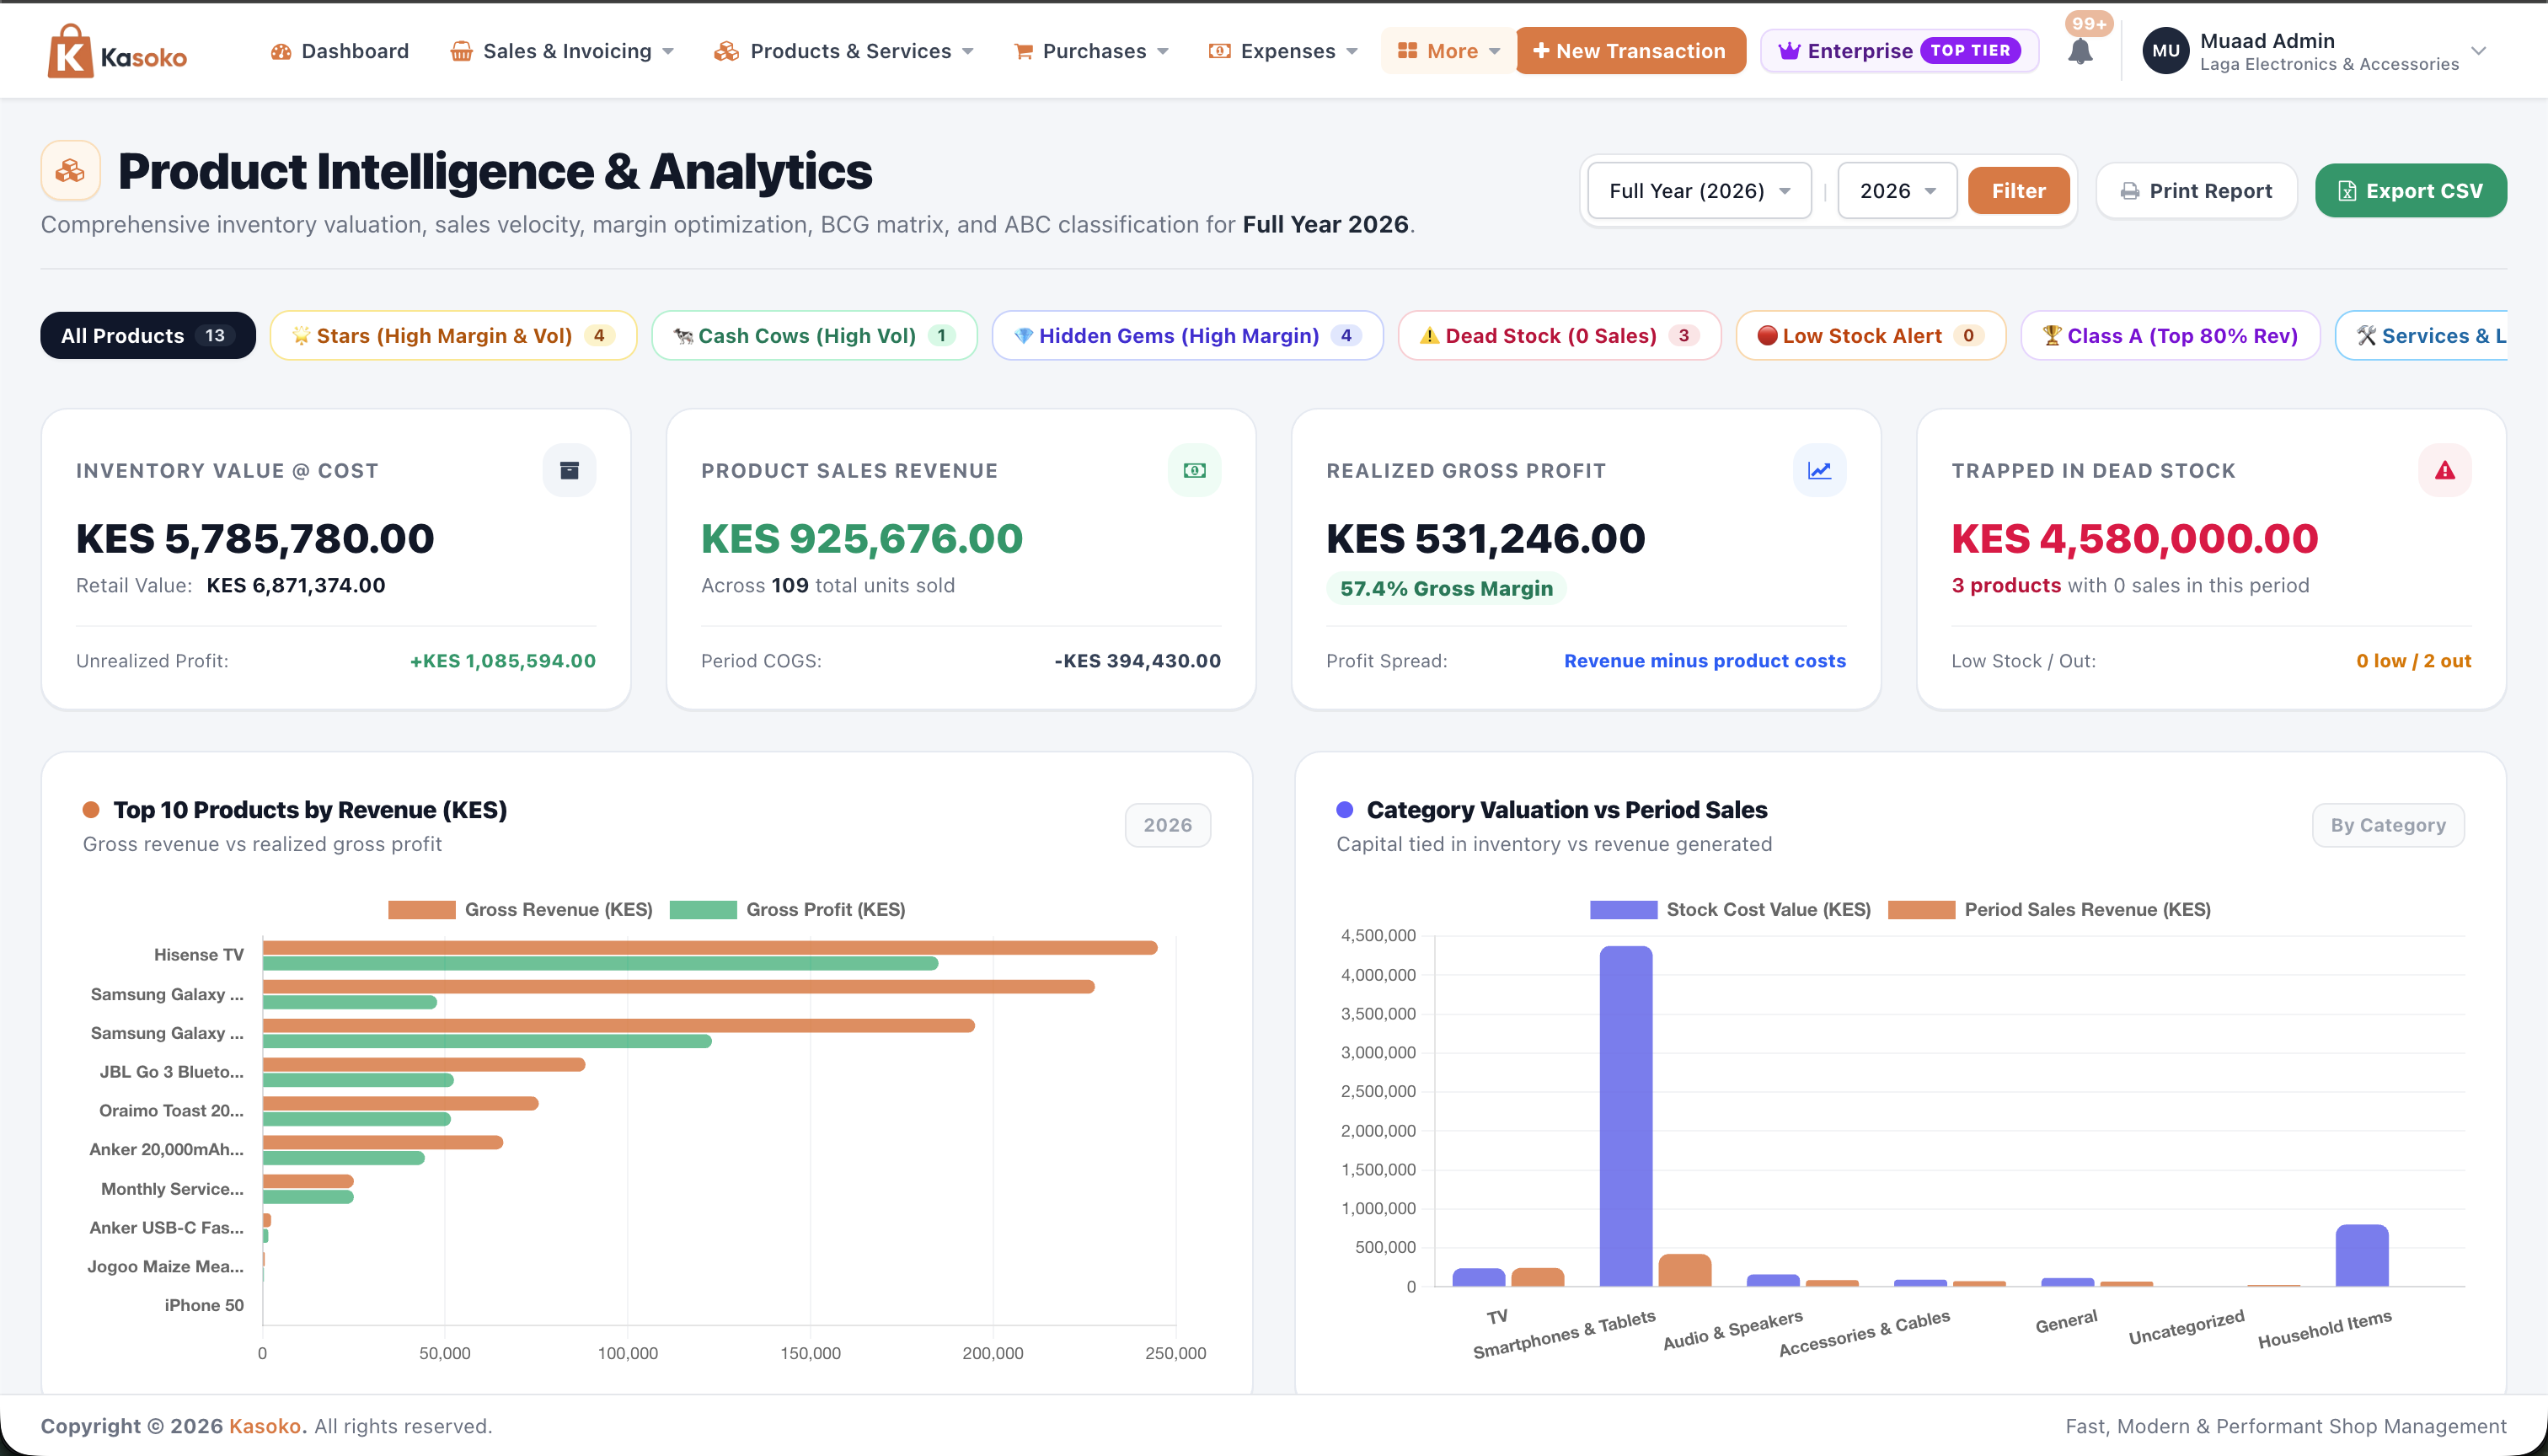The width and height of the screenshot is (2548, 1456).
Task: Click the warning triangle icon on Dead Stock card
Action: tap(2444, 470)
